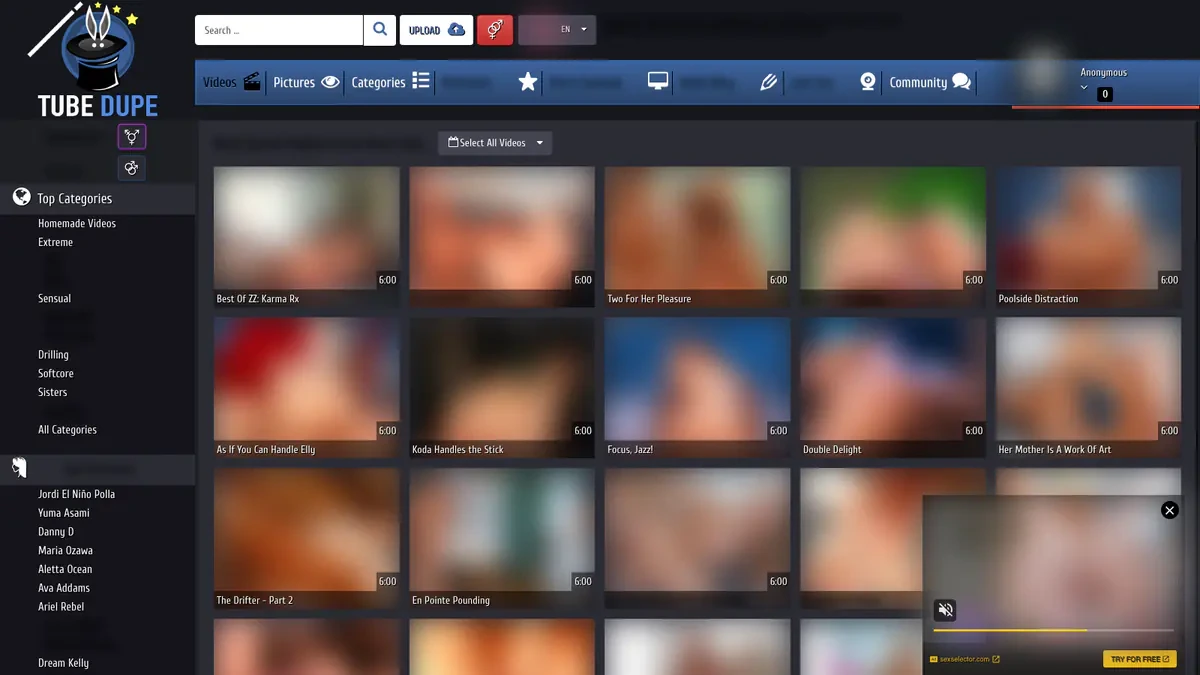Select Yuma Asami in sidebar list
1200x675 pixels.
pyautogui.click(x=64, y=513)
